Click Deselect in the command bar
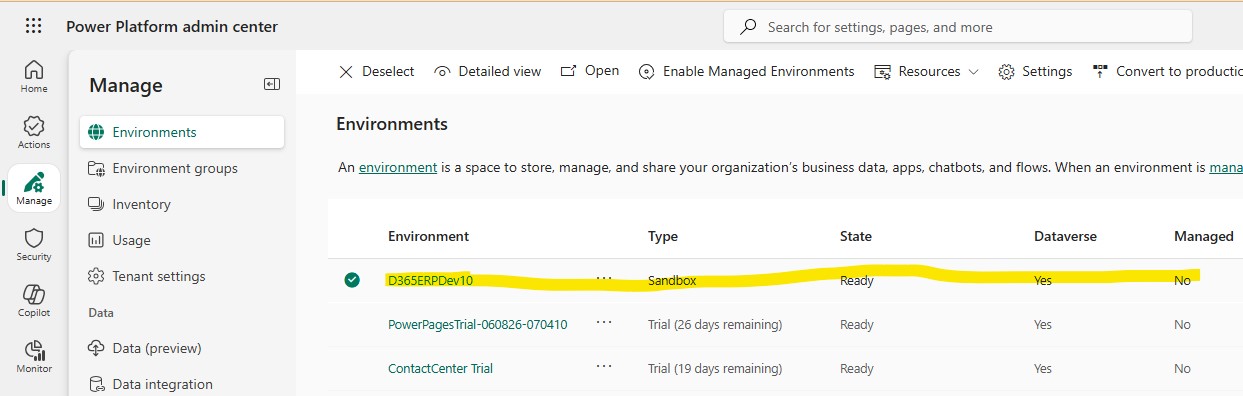The height and width of the screenshot is (396, 1243). 376,71
